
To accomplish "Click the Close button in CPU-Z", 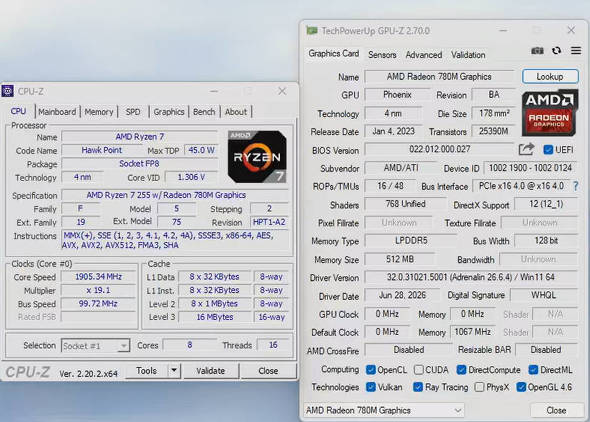I will [x=268, y=371].
